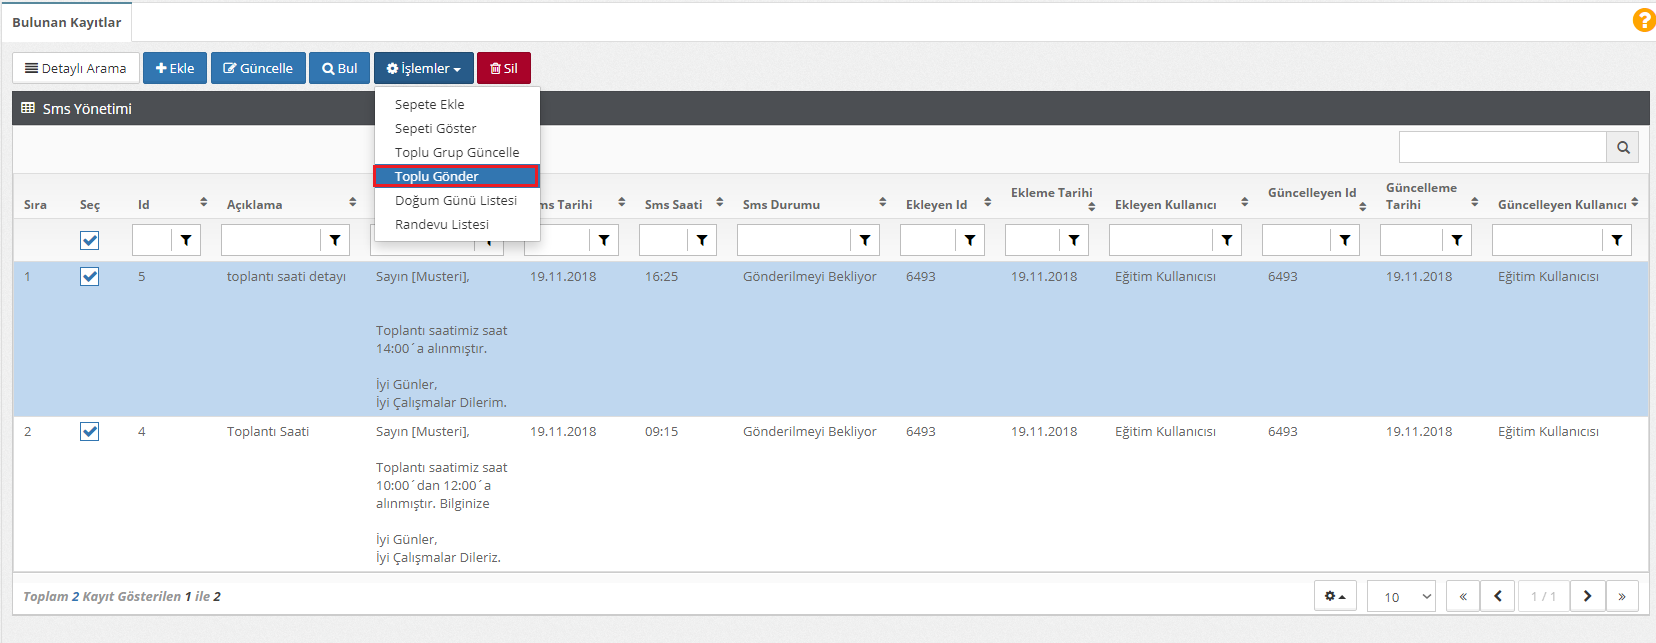Click the filter icon under Sms Durumu column
Image resolution: width=1656 pixels, height=643 pixels.
864,240
